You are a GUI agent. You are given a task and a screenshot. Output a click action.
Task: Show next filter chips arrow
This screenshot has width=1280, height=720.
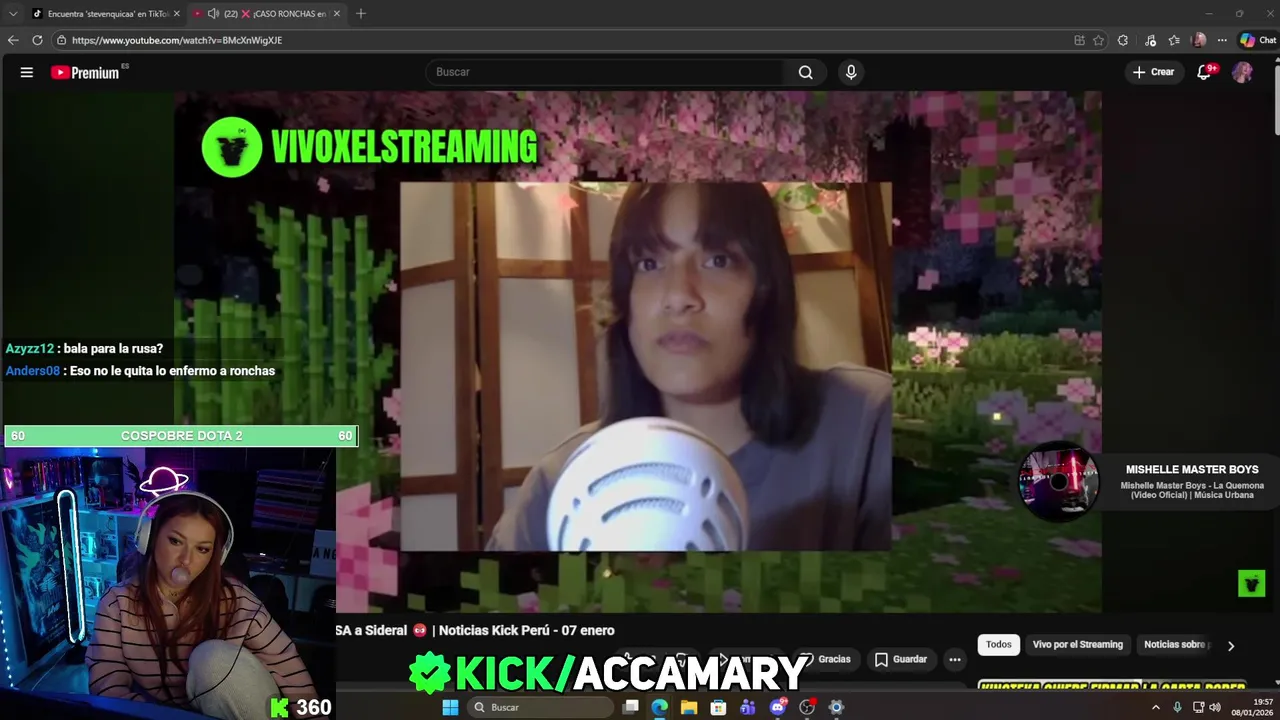[1231, 645]
